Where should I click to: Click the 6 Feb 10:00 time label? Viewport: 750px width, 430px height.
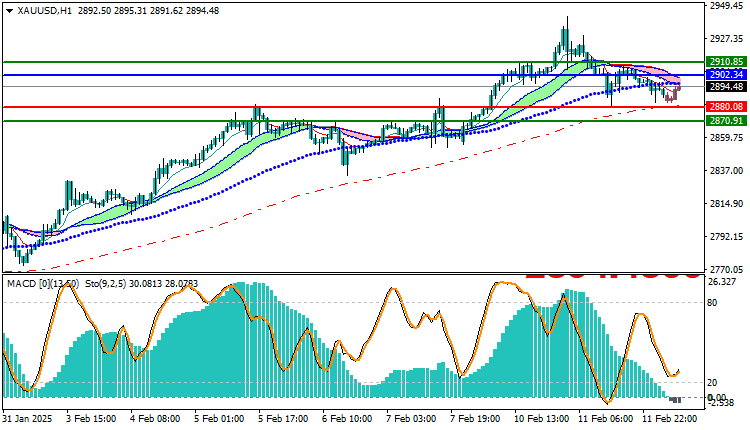(x=347, y=419)
